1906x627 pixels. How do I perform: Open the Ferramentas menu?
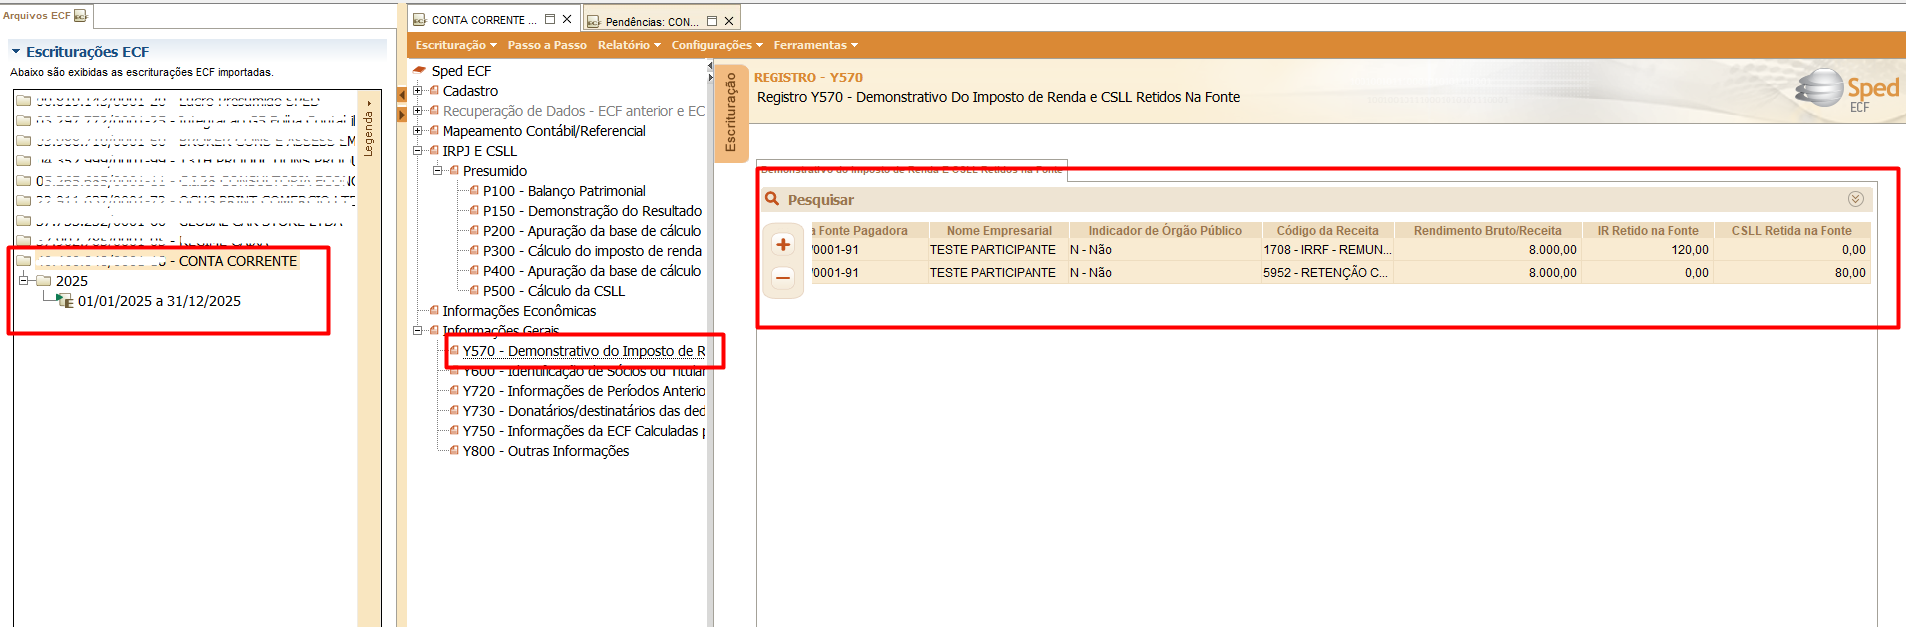(815, 45)
